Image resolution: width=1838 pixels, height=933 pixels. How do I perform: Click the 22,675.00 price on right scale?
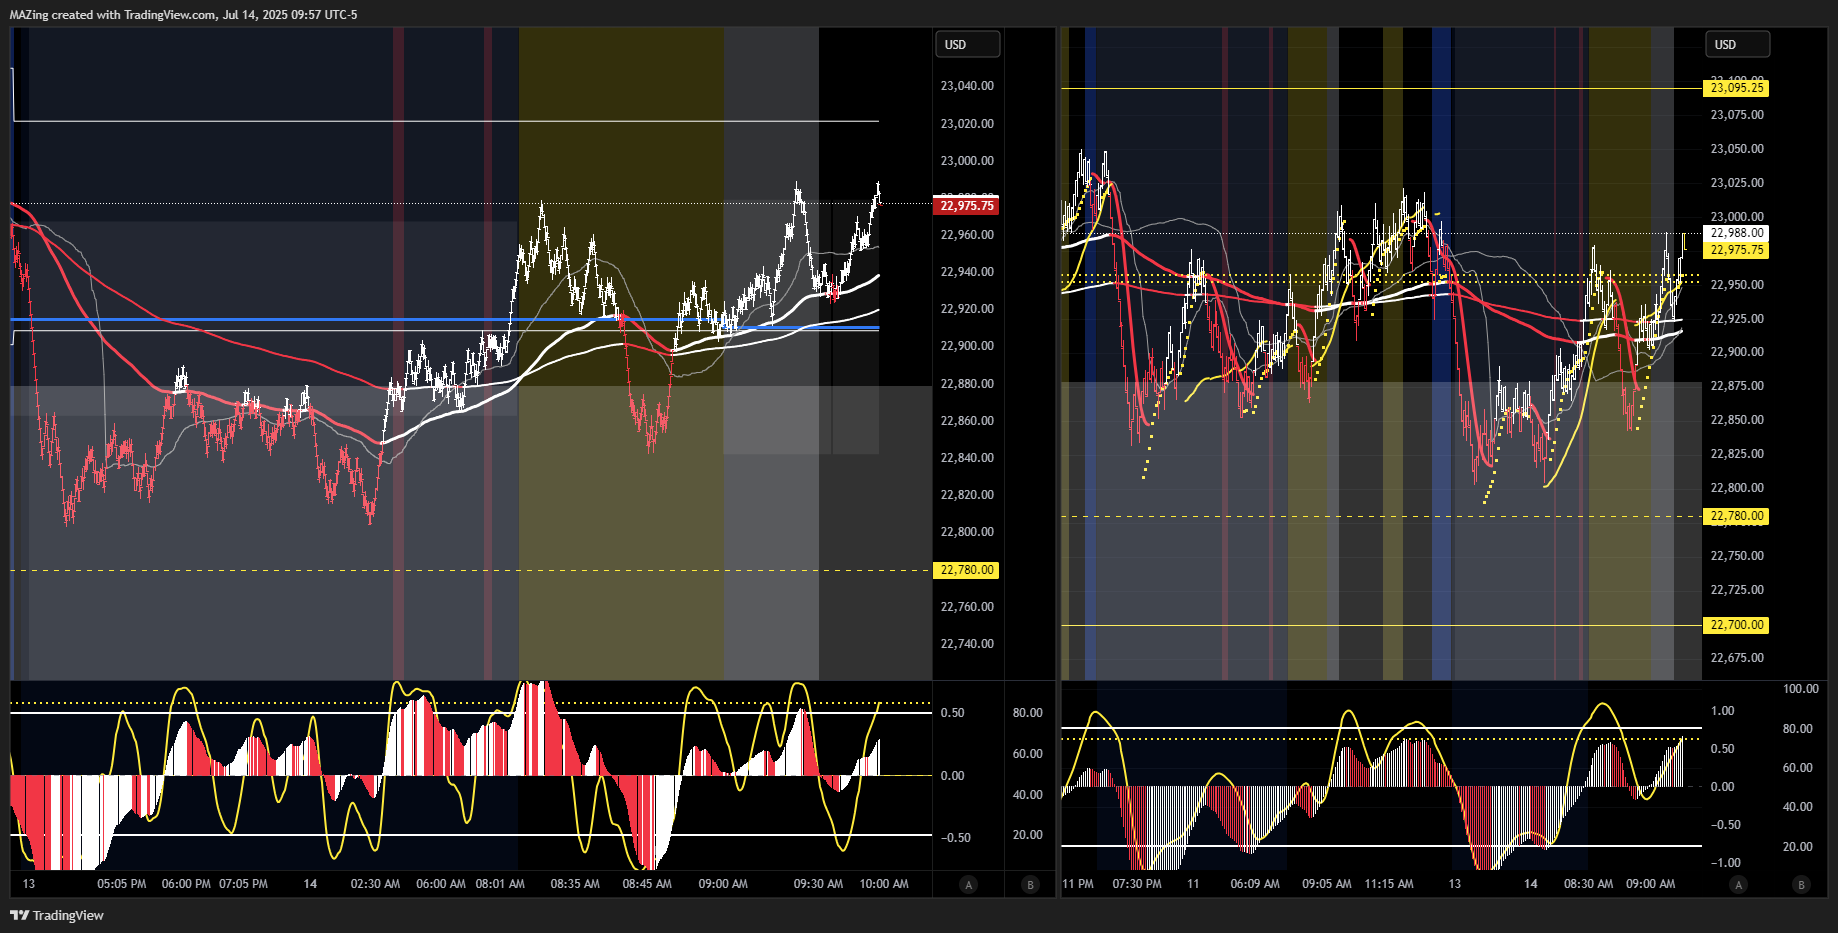pyautogui.click(x=1737, y=658)
